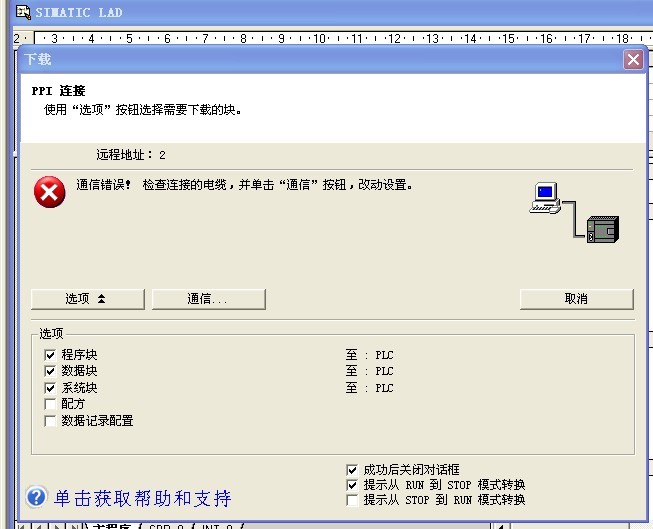Click the red communication error icon
653x529 pixels.
(49, 192)
